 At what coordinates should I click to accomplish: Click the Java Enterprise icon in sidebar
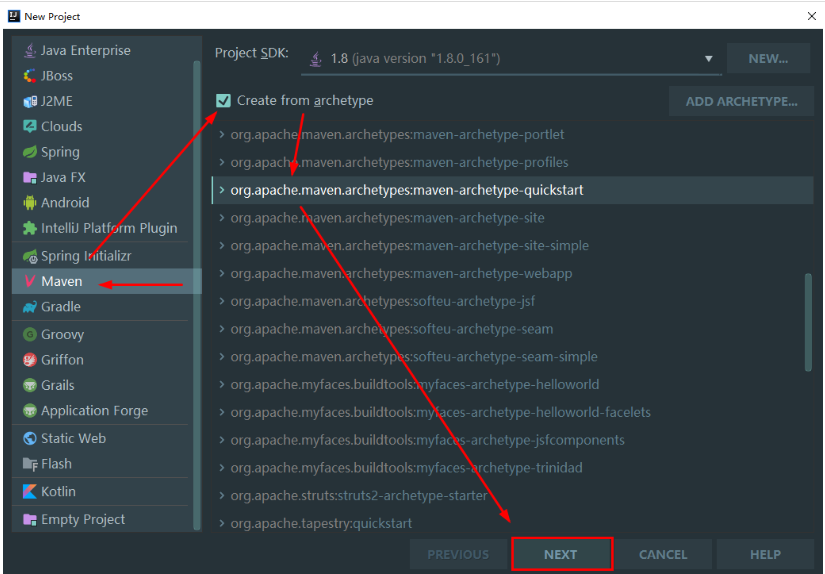pos(30,51)
